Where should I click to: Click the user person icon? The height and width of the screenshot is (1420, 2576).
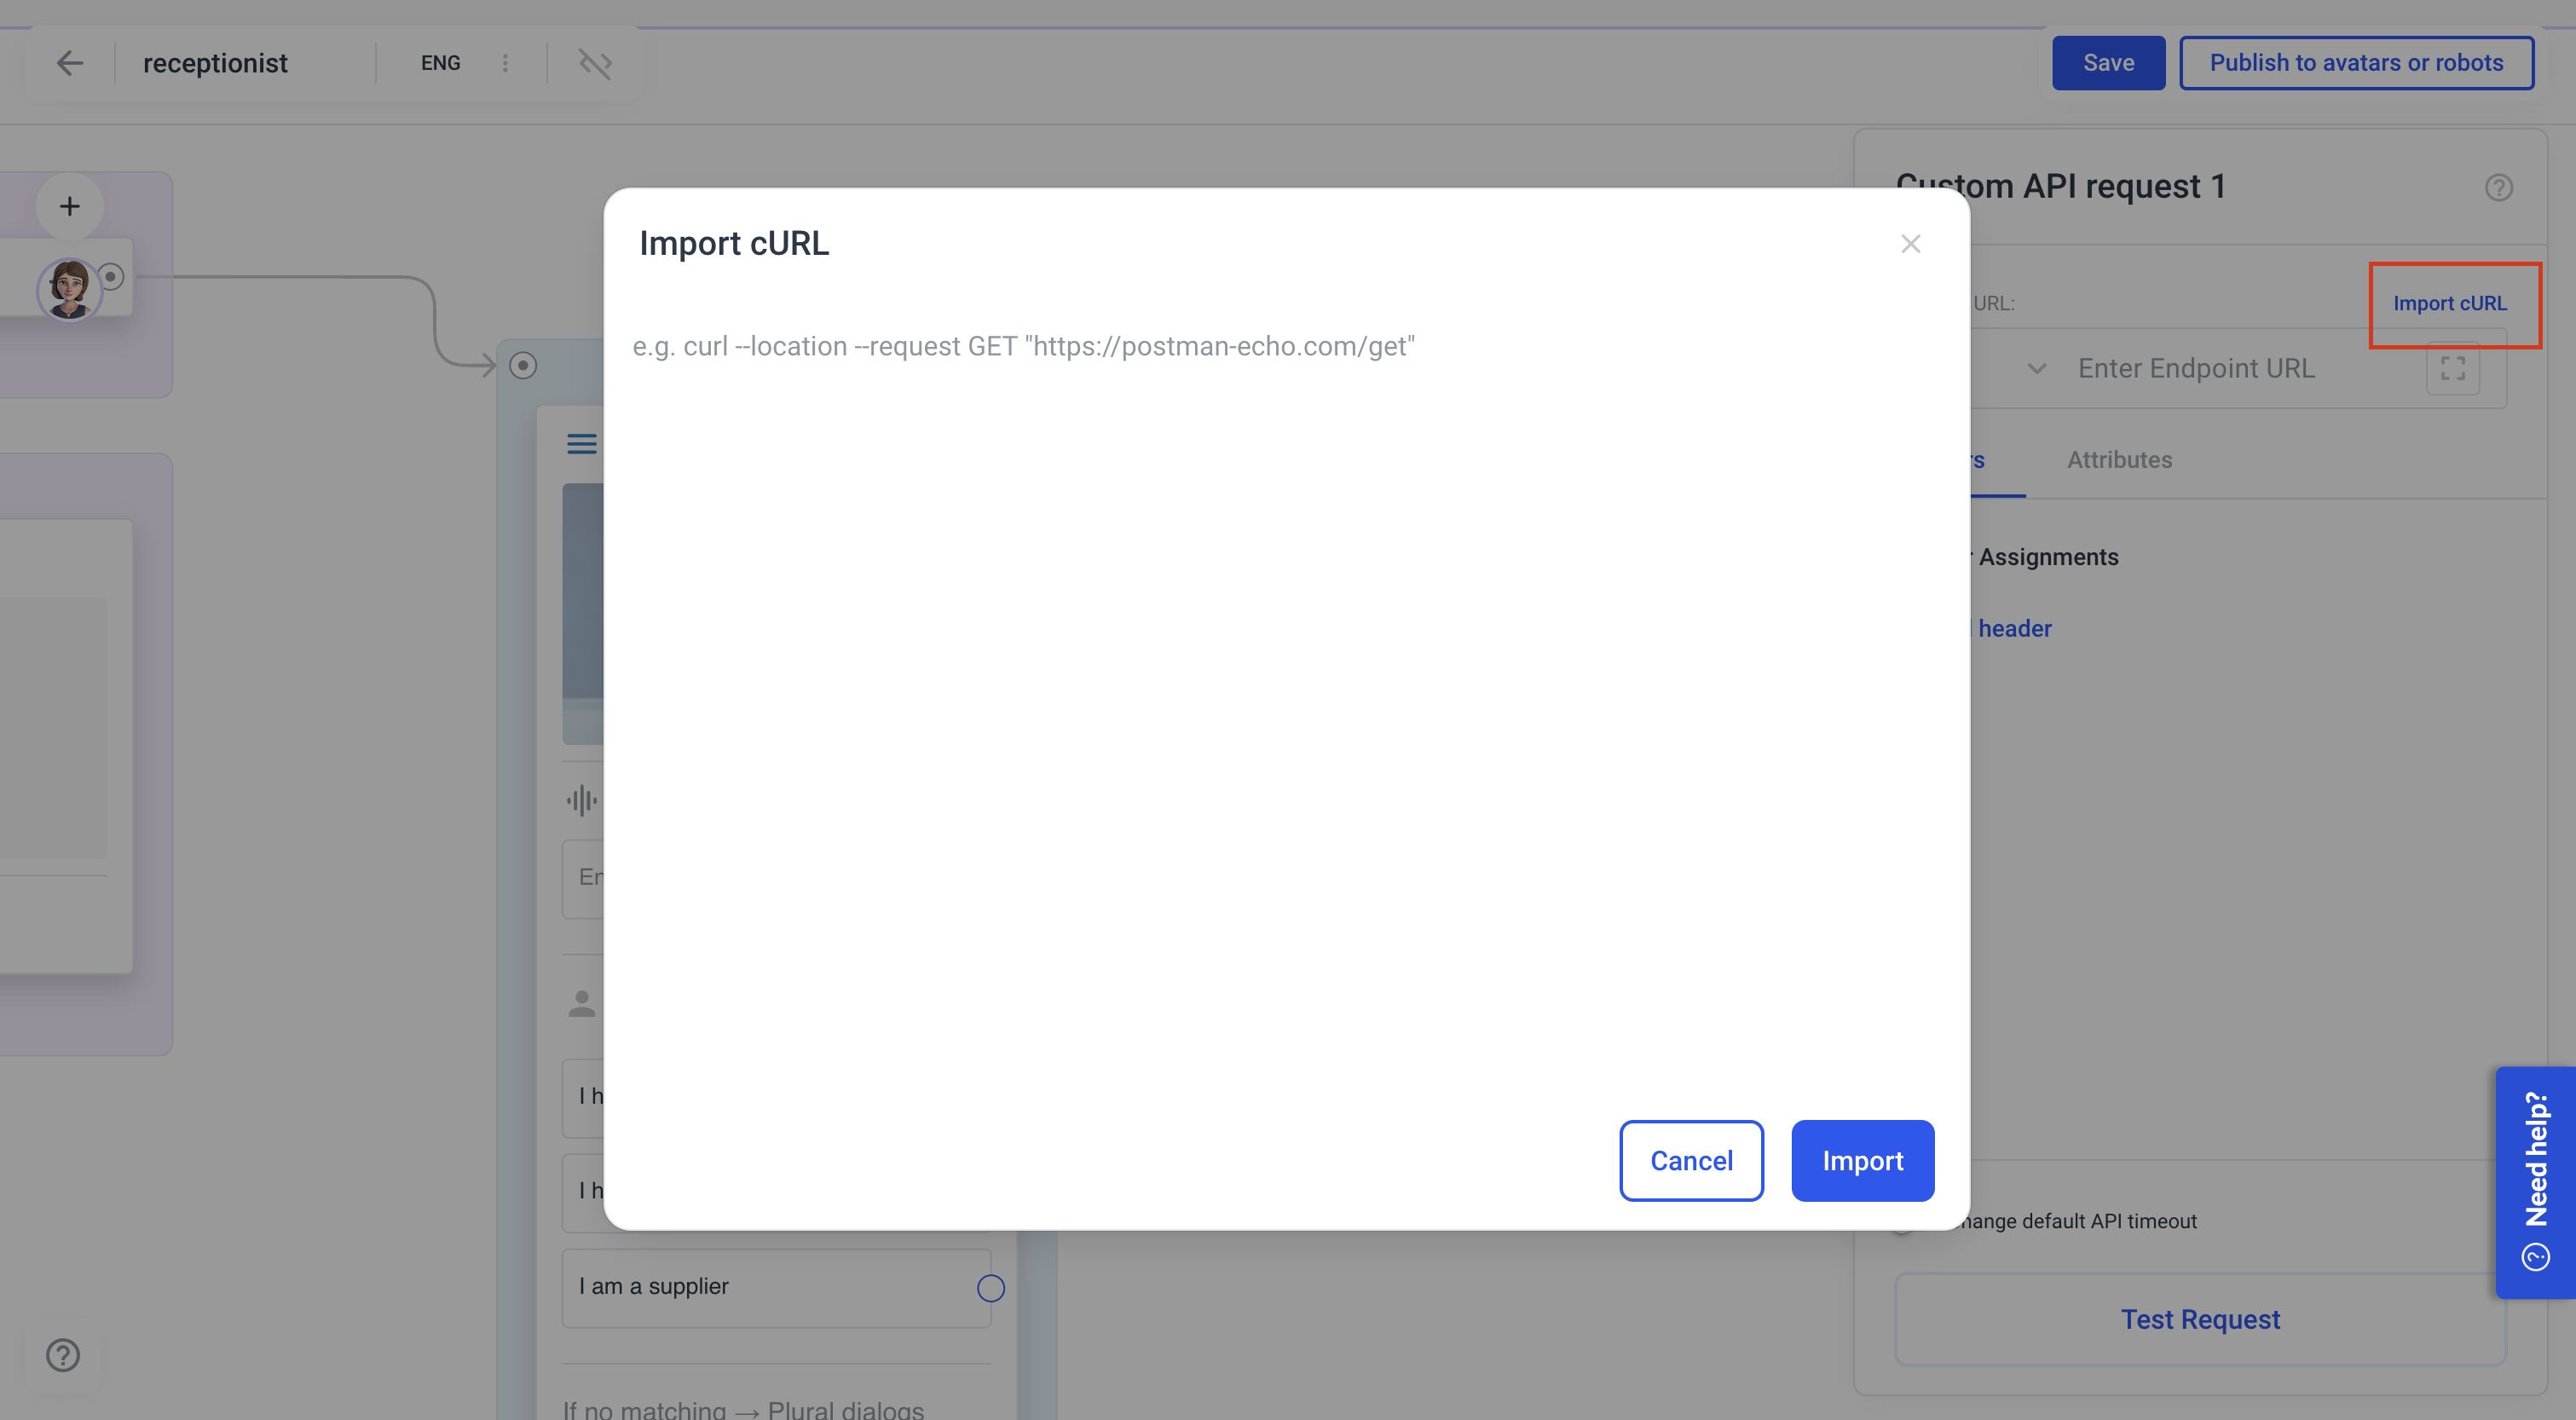point(581,1003)
